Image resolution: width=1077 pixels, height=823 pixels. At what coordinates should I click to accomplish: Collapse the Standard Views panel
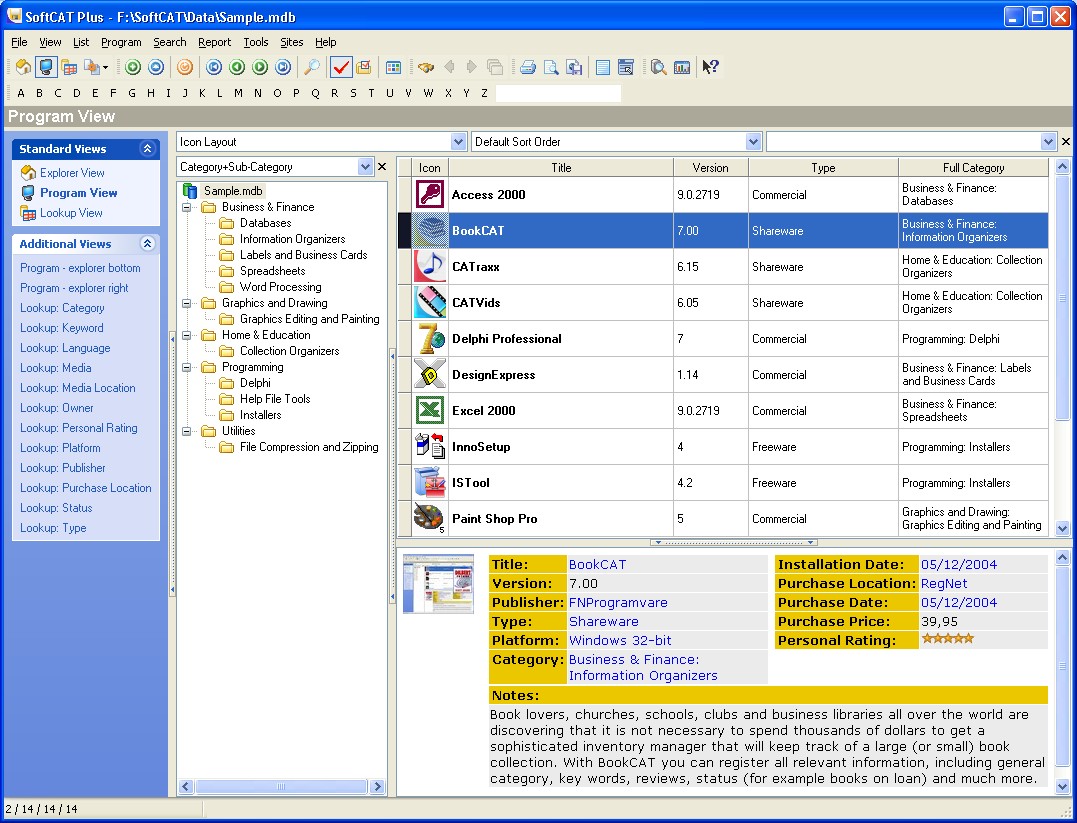pos(147,148)
